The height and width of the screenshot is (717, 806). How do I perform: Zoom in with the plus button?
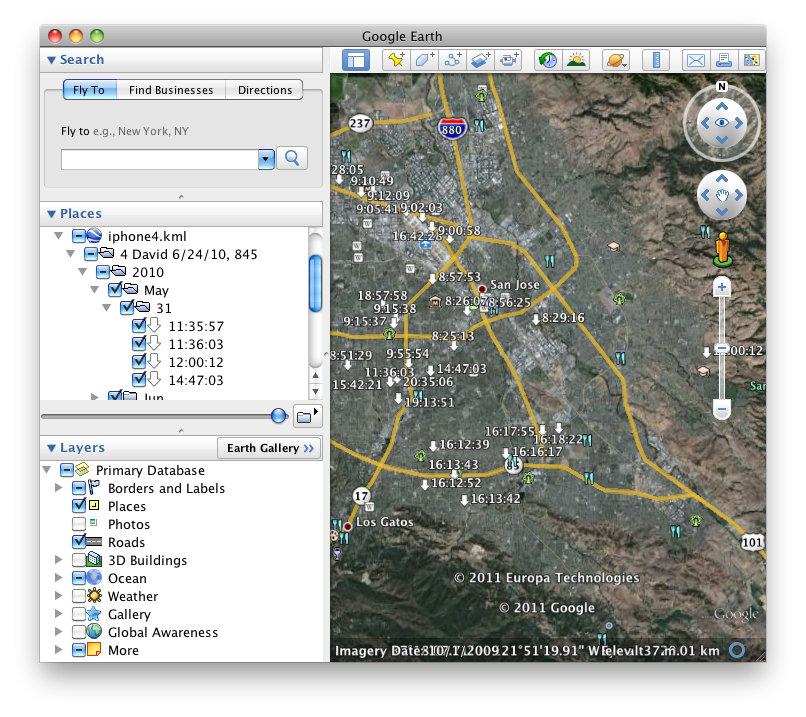tap(722, 287)
